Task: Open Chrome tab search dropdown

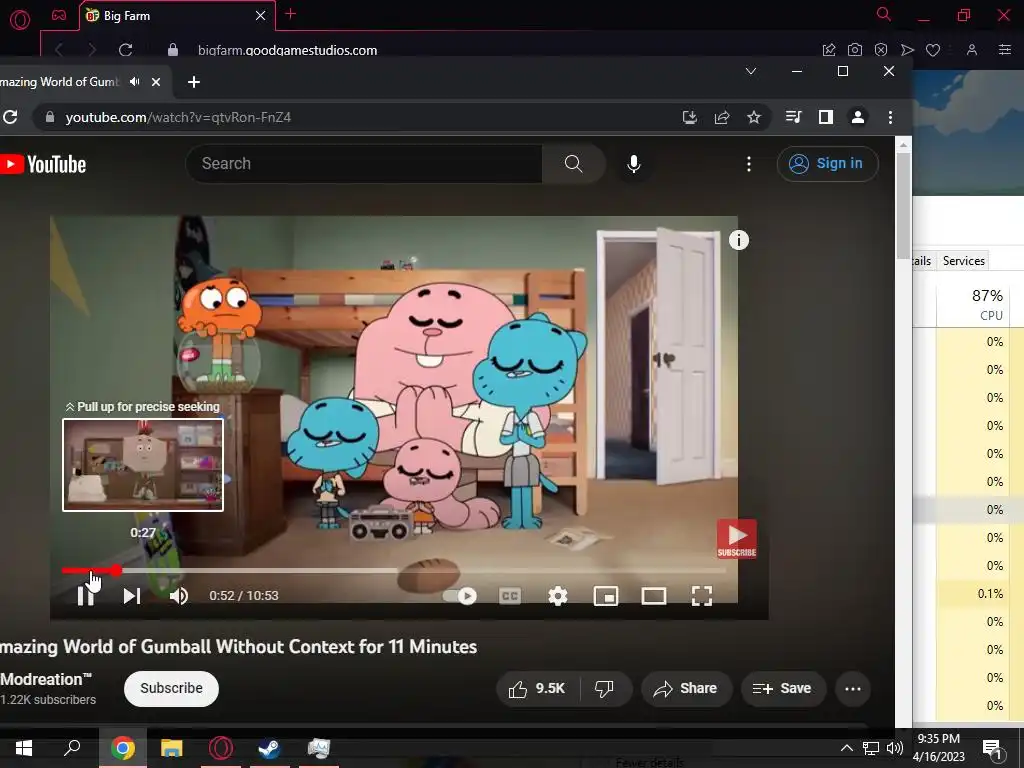Action: point(751,71)
